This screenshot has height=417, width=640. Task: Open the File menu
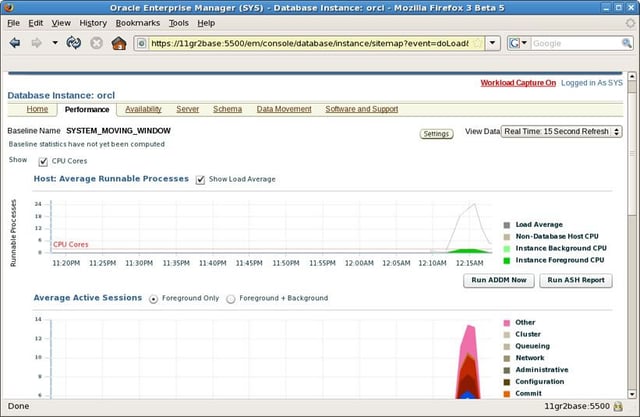(13, 23)
